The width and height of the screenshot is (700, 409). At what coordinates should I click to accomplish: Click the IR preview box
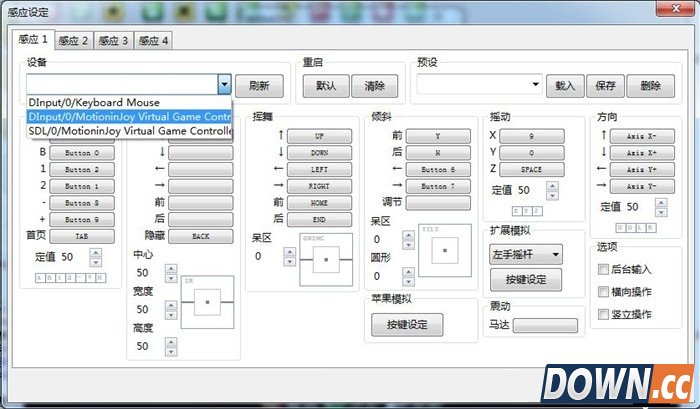coord(207,302)
